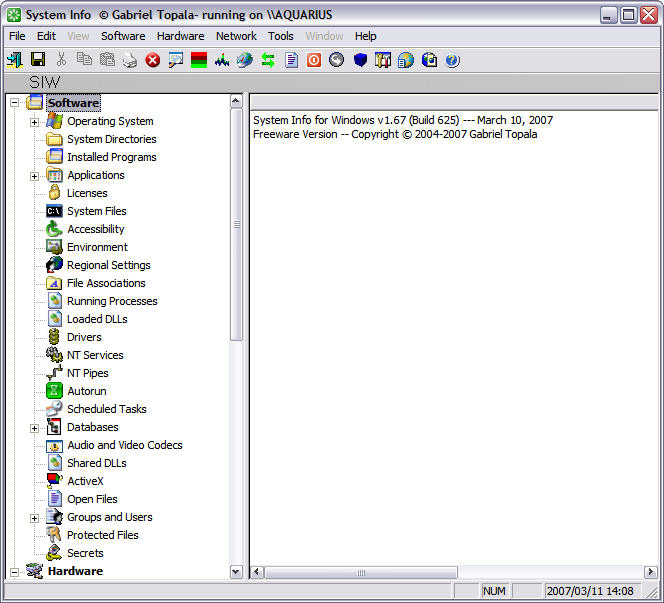Screen dimensions: 664x603
Task: Collapse the Software root node
Action: [14, 102]
